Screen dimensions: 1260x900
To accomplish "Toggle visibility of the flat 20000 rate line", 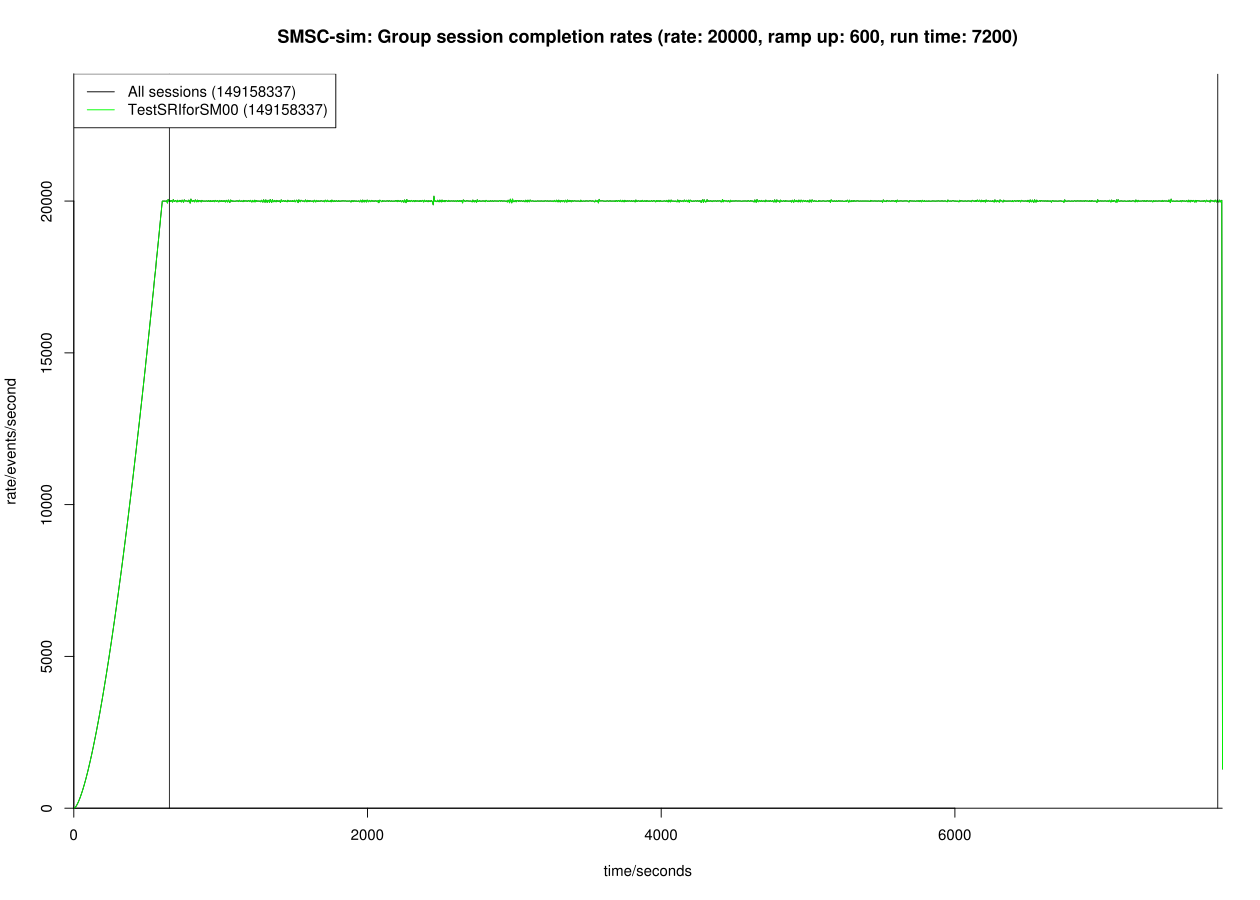I will coord(700,200).
